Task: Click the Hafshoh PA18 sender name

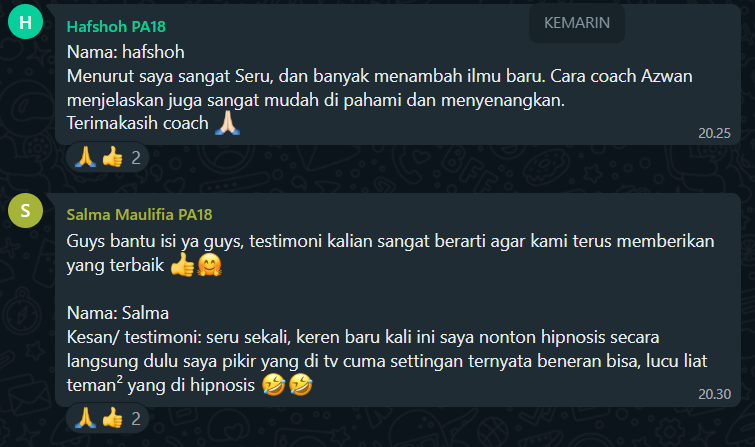Action: [116, 27]
